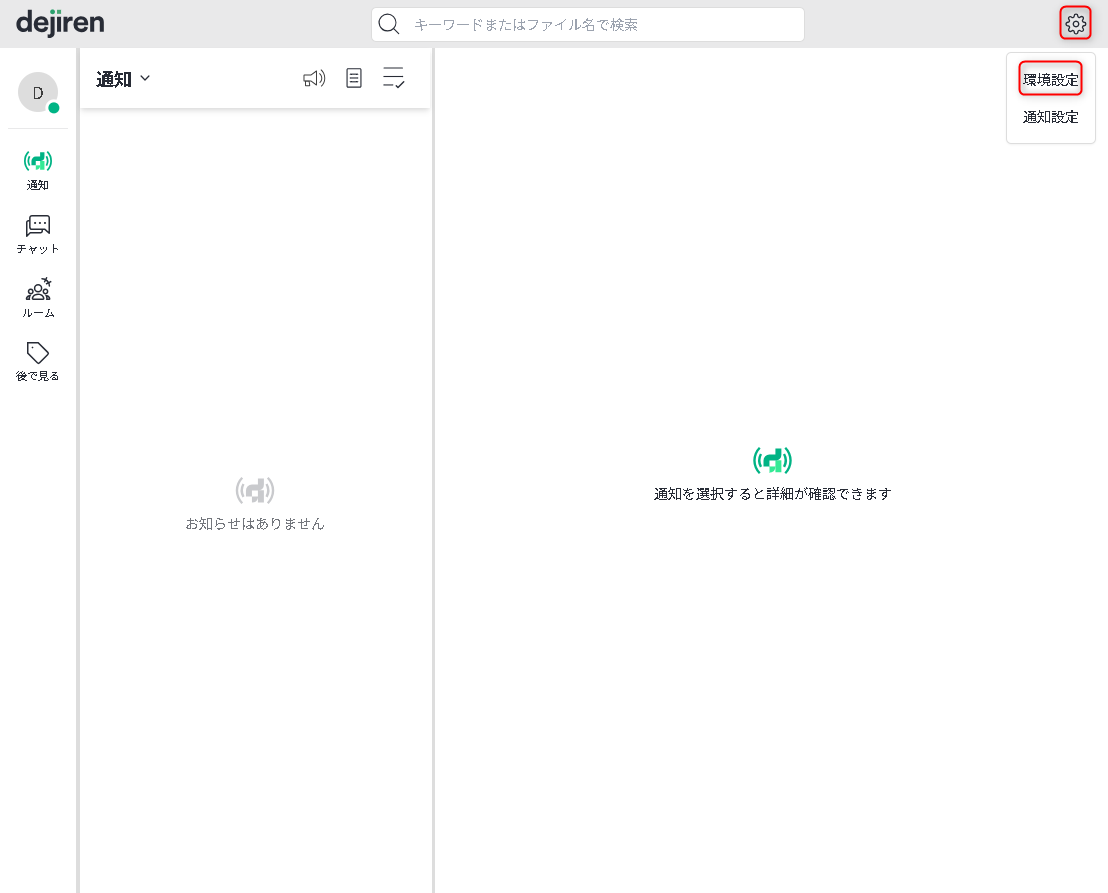
Task: Open the chat section in sidebar
Action: click(38, 234)
